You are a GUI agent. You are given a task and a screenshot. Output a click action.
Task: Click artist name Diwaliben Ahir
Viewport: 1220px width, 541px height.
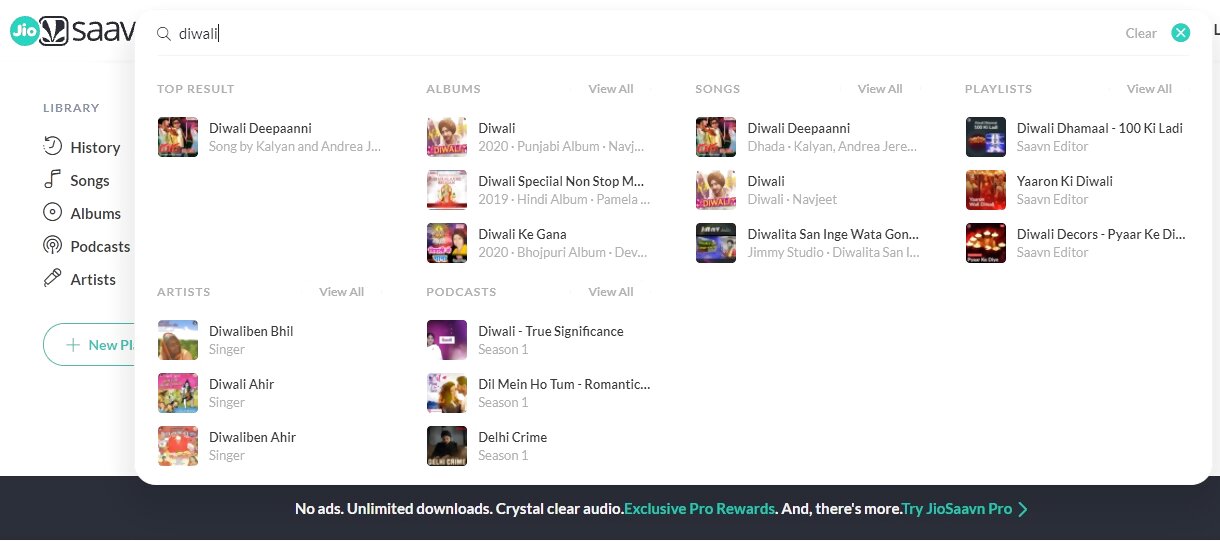[x=252, y=437]
